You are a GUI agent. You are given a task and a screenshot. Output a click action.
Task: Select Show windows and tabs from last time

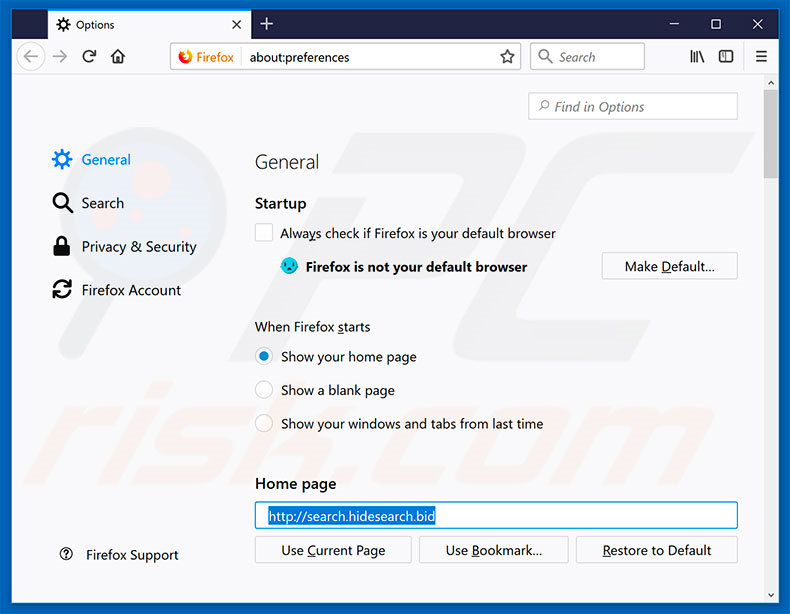tap(264, 423)
